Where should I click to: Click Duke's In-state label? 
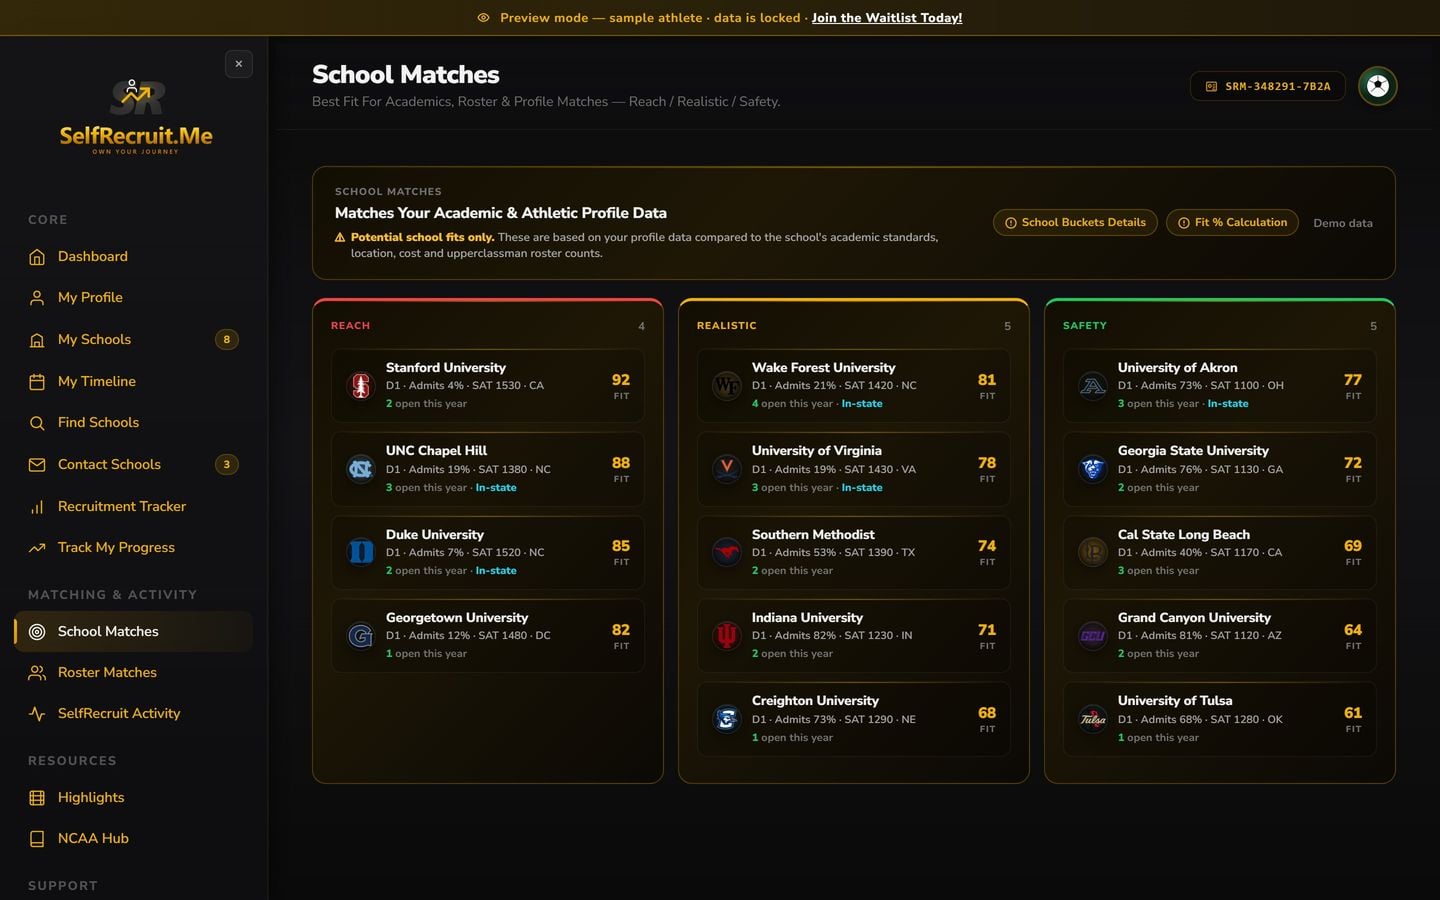click(x=496, y=571)
